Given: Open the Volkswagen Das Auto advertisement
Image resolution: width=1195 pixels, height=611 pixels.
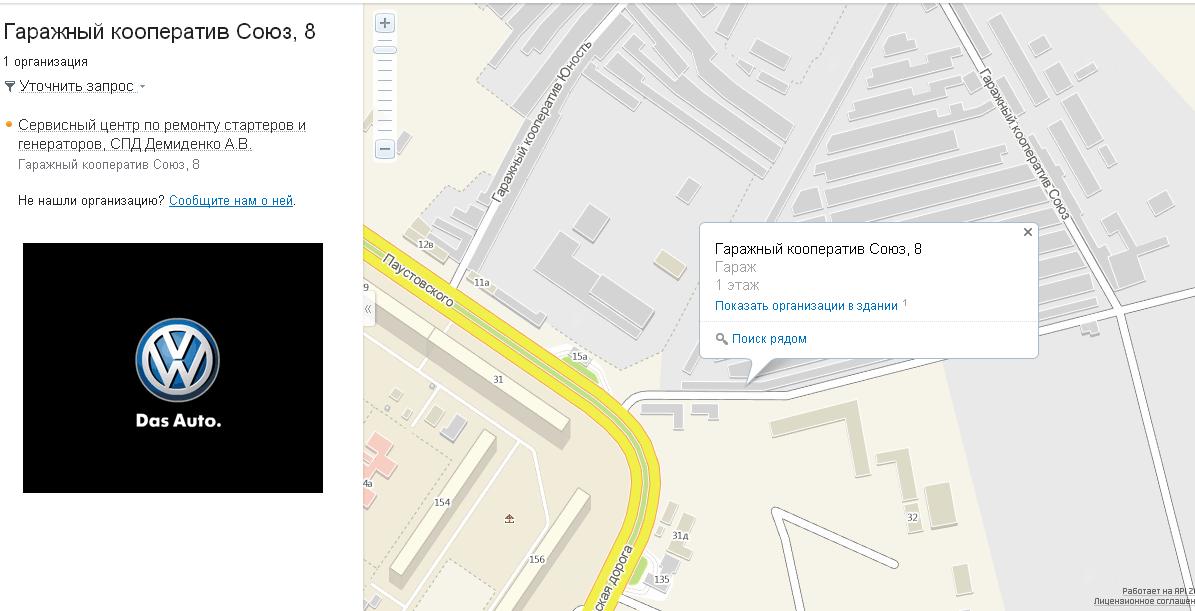Looking at the screenshot, I should click(173, 368).
